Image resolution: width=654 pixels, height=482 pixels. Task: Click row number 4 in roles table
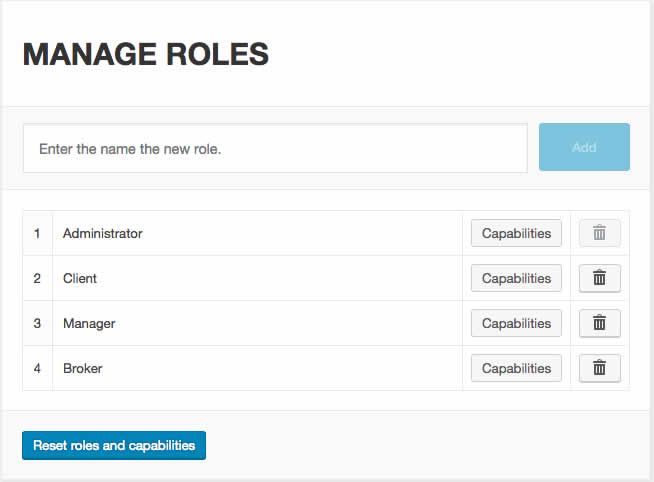[x=37, y=368]
